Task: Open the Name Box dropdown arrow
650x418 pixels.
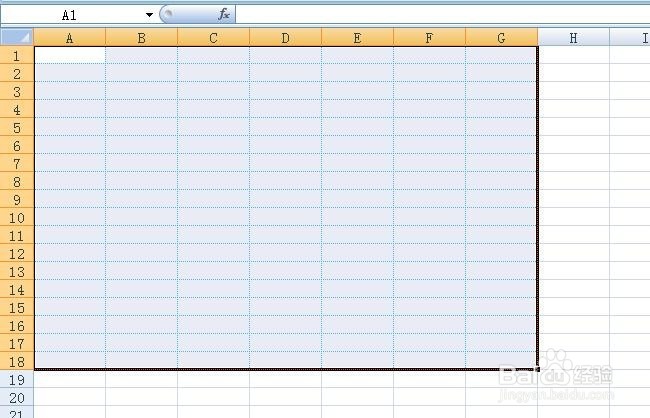Action: click(x=149, y=15)
